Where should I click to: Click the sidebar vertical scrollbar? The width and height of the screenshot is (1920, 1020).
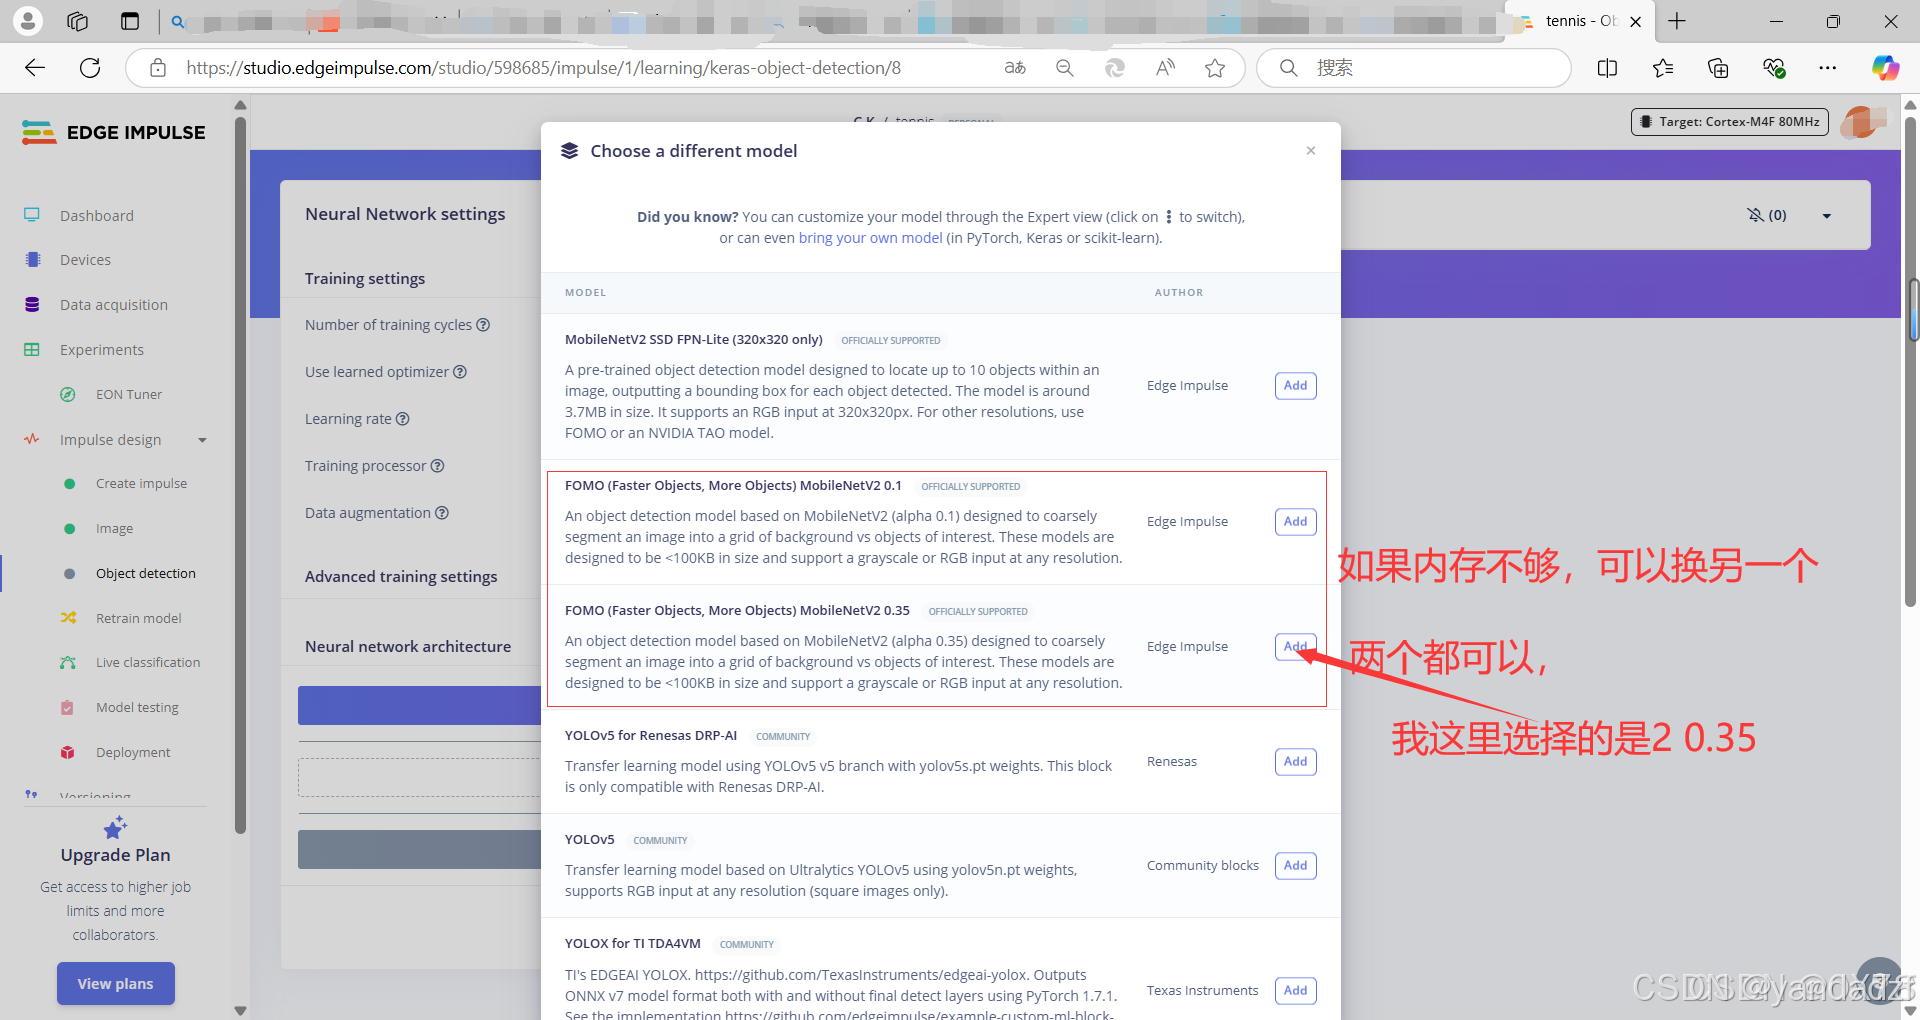tap(240, 476)
